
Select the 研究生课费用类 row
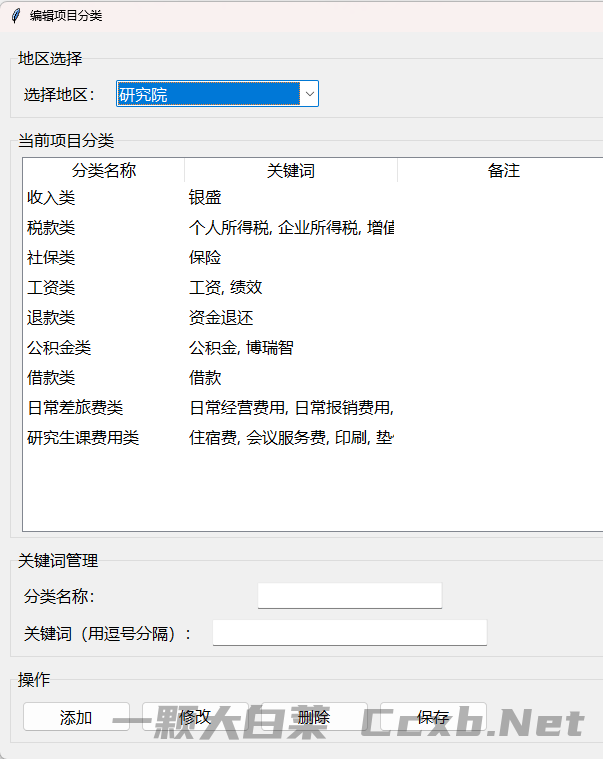click(83, 438)
